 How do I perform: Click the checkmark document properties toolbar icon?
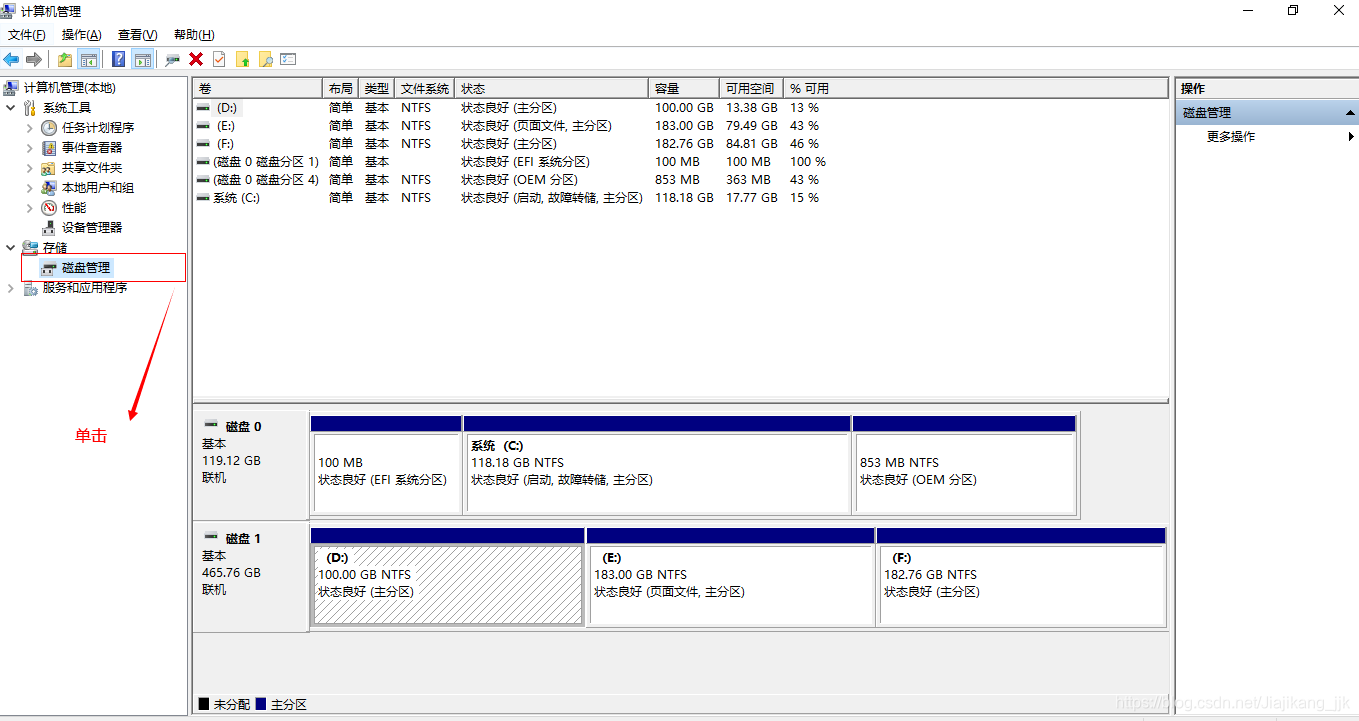[219, 59]
